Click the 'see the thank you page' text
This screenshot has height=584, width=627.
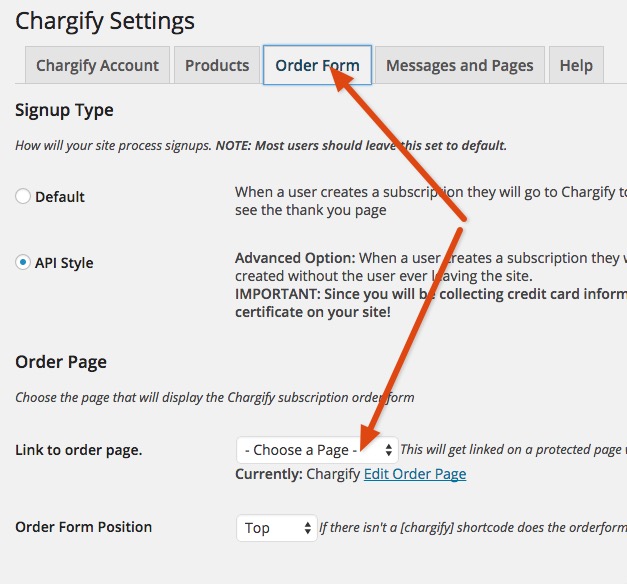point(311,210)
